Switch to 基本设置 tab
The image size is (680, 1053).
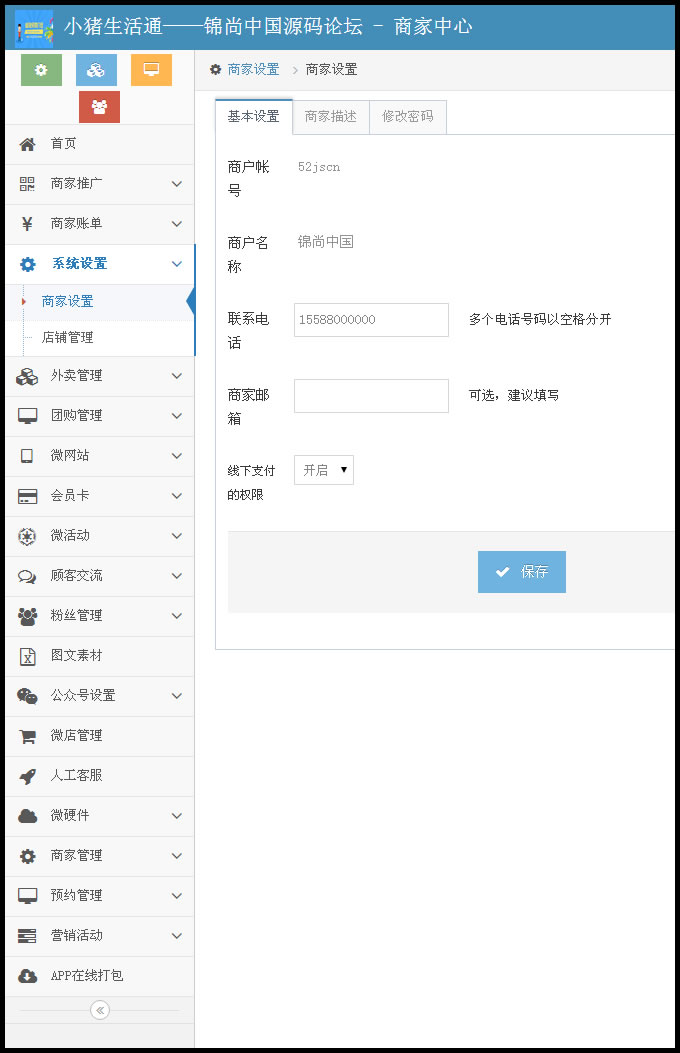tap(254, 117)
